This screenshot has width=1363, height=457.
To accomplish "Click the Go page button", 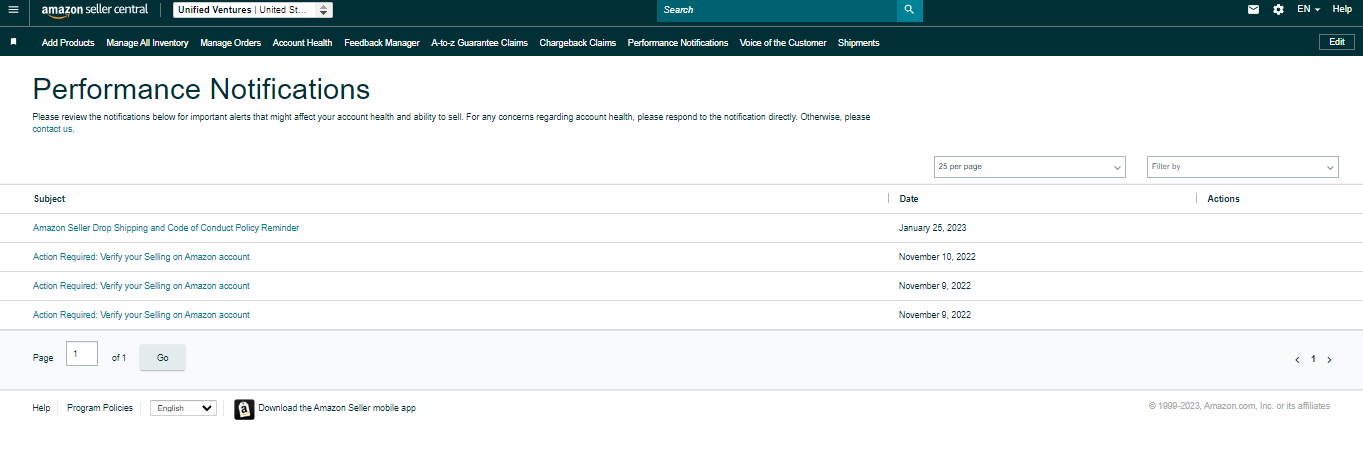I will click(x=162, y=358).
